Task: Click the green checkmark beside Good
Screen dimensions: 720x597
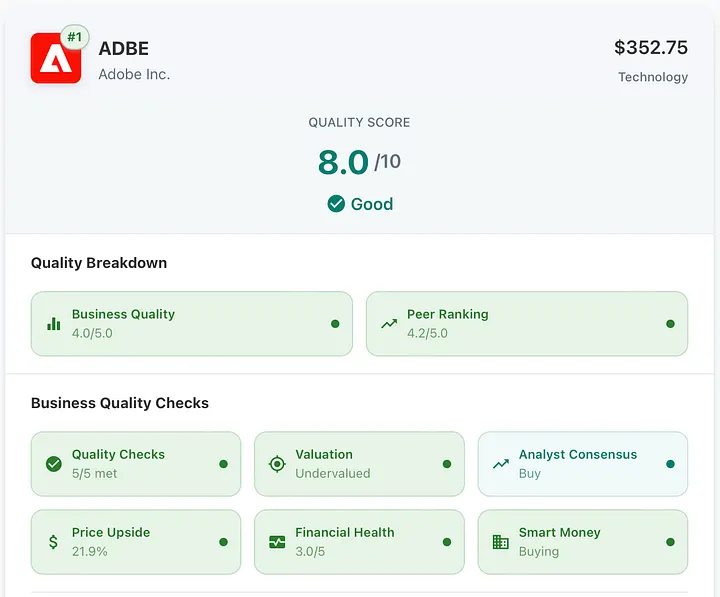Action: (336, 203)
